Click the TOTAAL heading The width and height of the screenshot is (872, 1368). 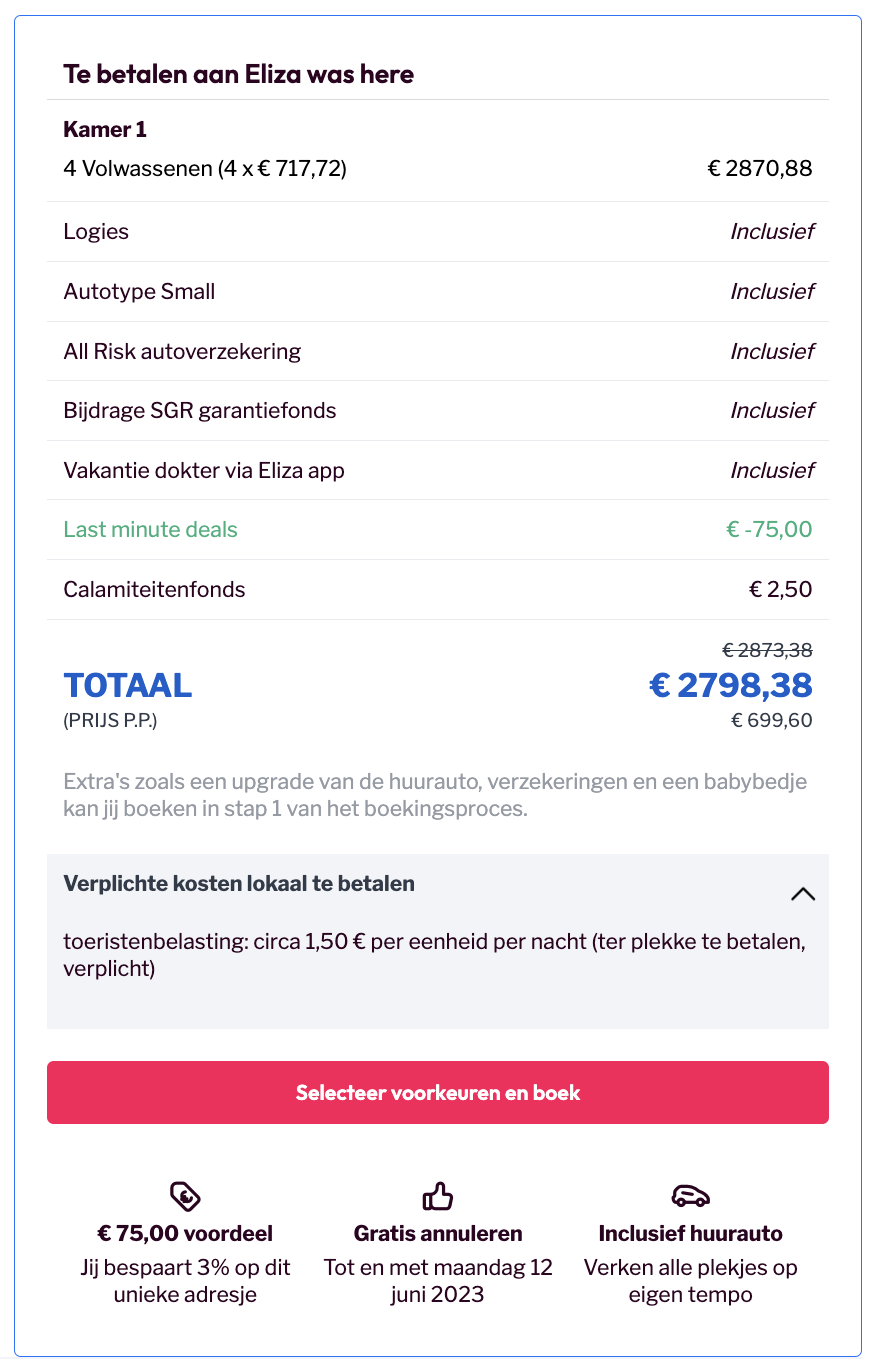128,685
